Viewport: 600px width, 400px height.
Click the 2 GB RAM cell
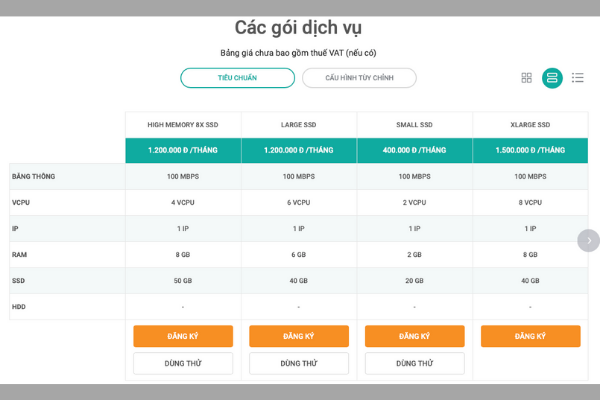coord(414,255)
